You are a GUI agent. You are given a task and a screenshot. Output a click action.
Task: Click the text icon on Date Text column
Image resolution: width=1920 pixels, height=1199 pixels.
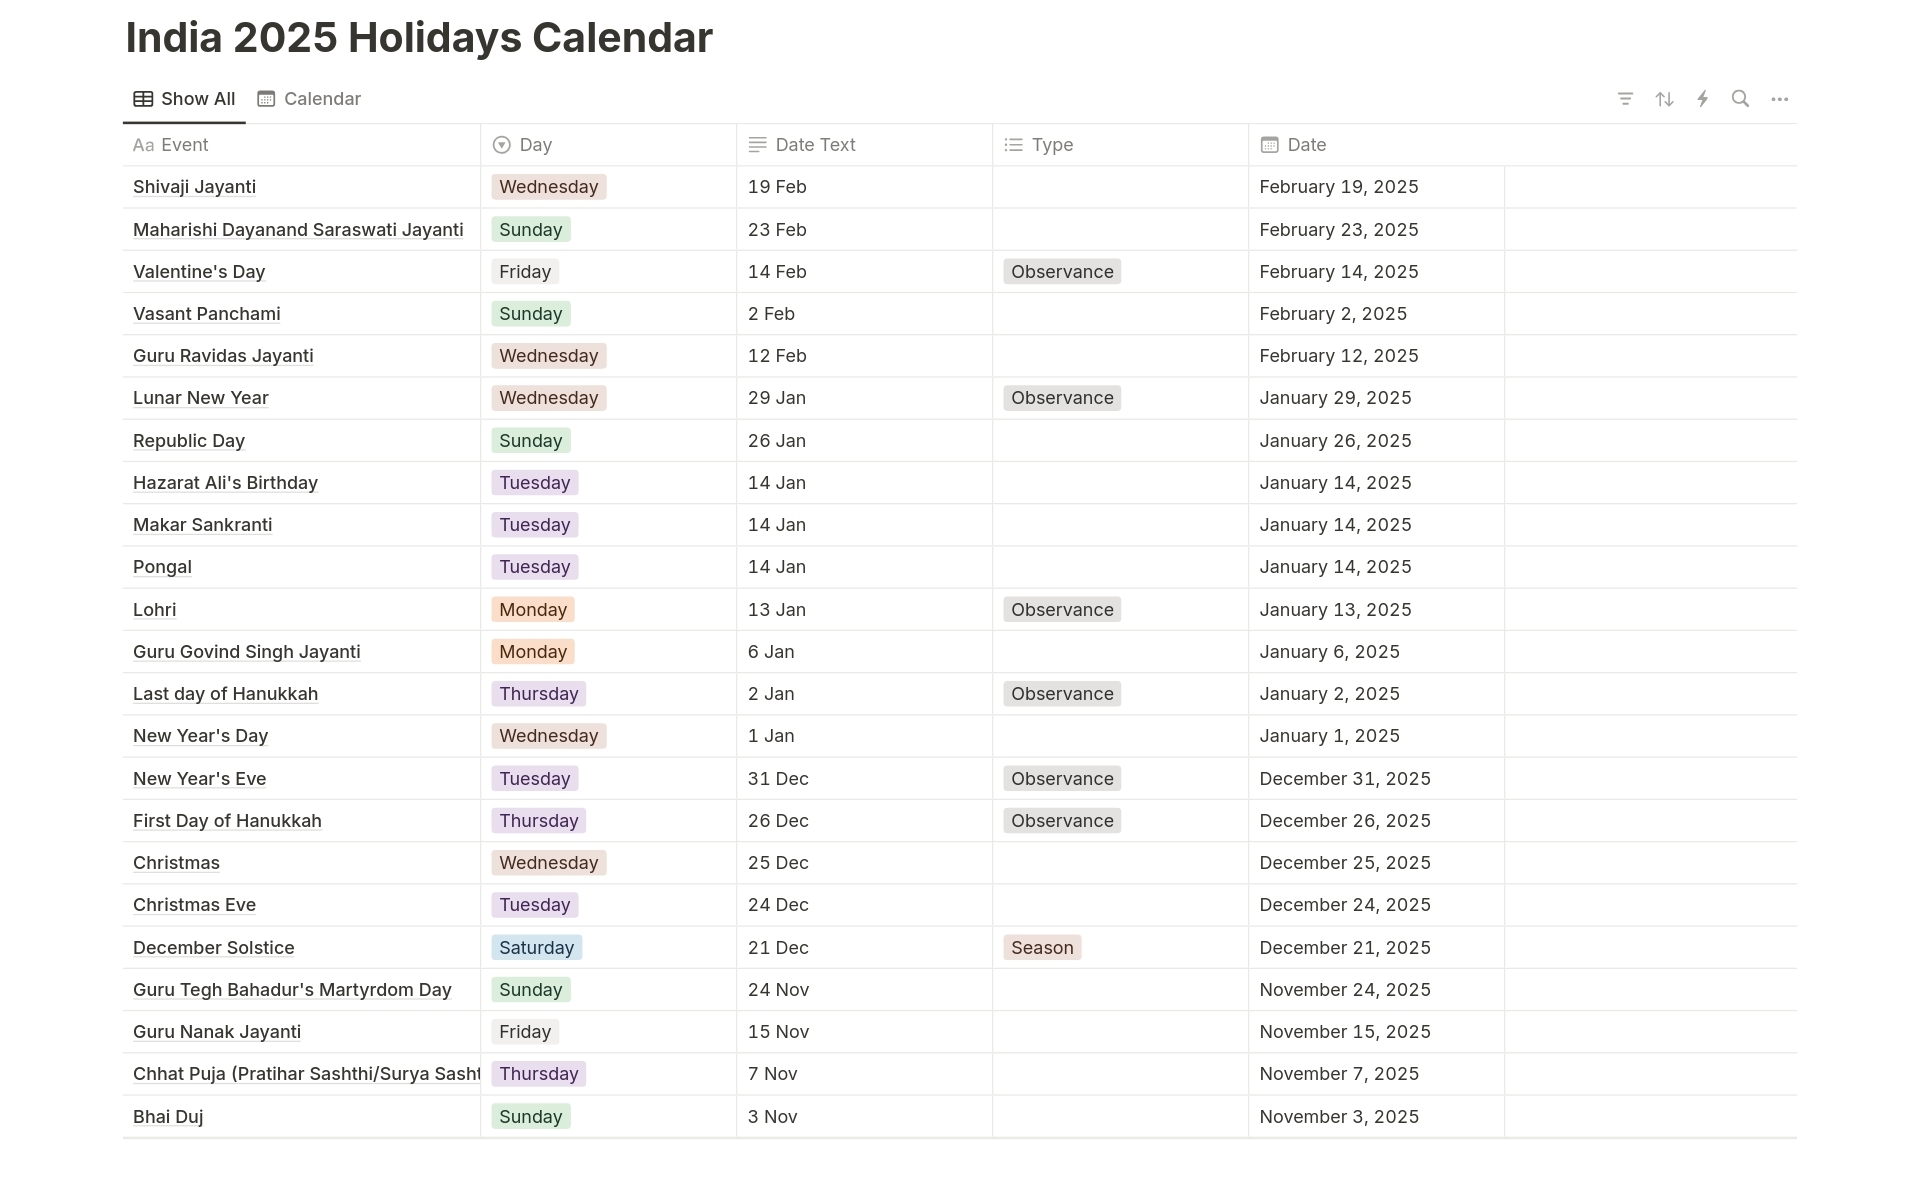[756, 145]
